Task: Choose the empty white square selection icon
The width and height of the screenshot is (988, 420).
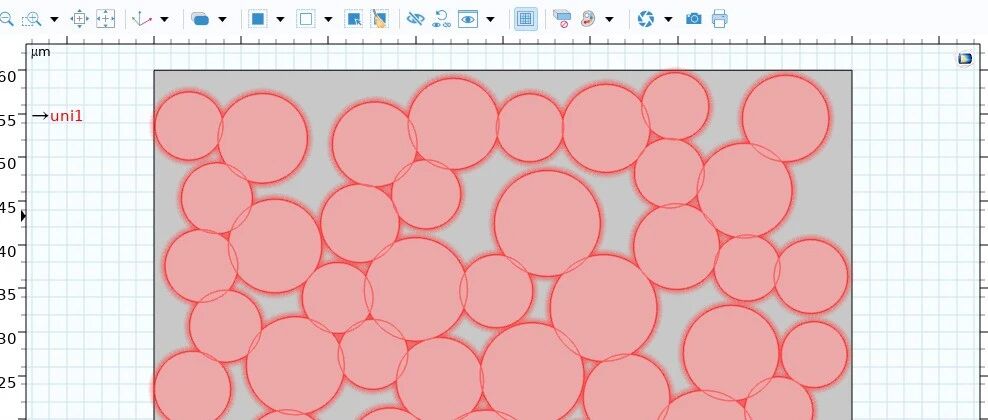Action: (x=306, y=19)
